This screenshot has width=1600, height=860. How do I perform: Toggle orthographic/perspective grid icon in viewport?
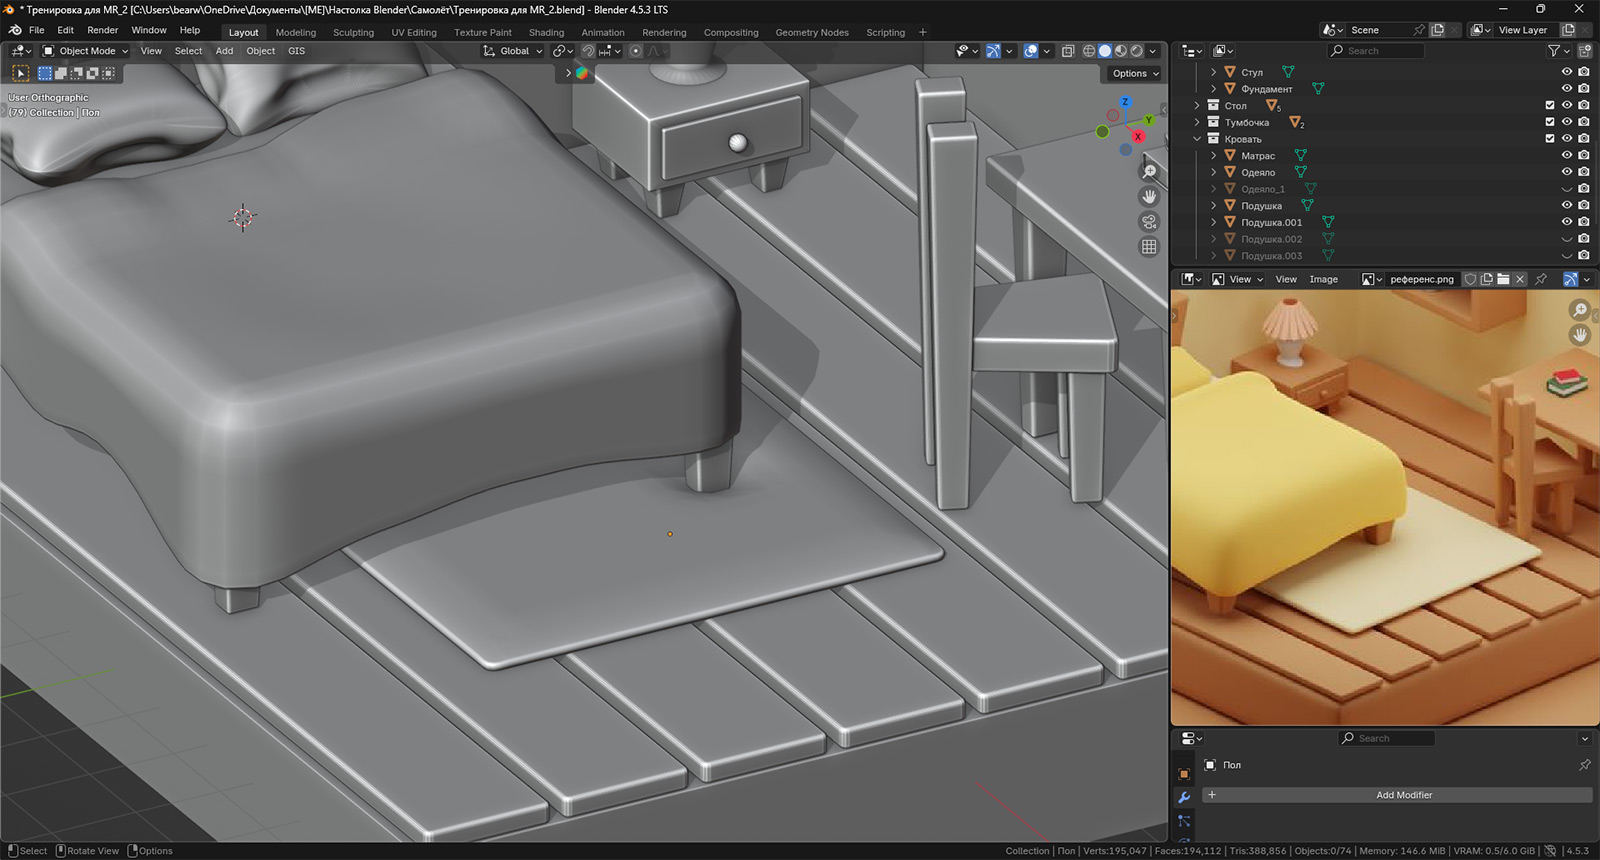[1149, 247]
